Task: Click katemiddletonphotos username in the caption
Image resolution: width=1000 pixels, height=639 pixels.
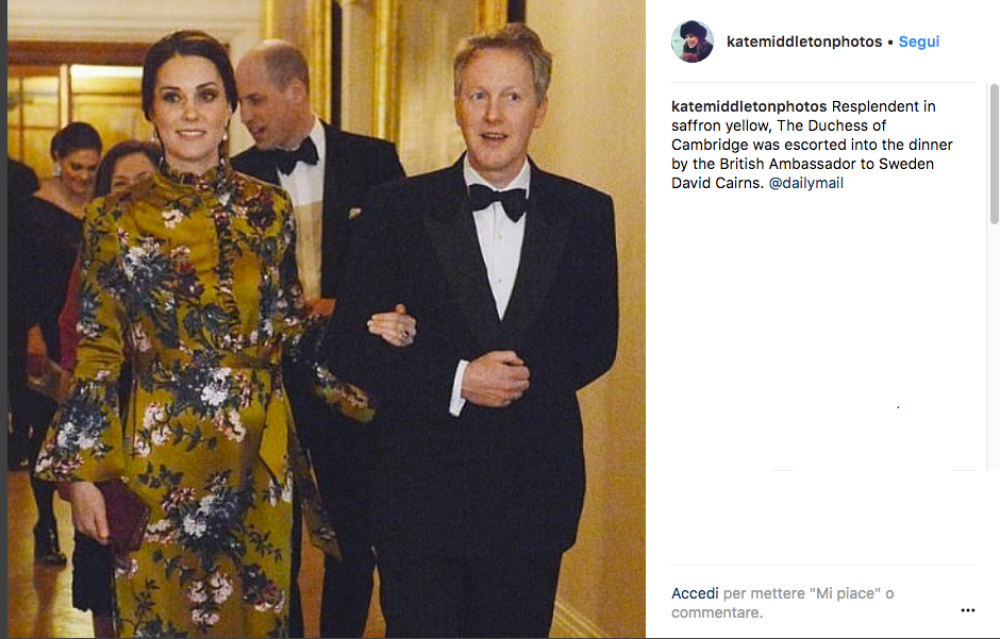Action: point(749,106)
